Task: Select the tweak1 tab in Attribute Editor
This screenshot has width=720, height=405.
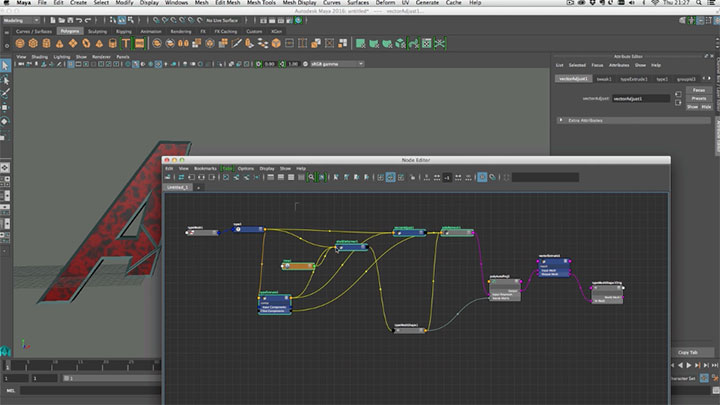Action: (x=604, y=79)
